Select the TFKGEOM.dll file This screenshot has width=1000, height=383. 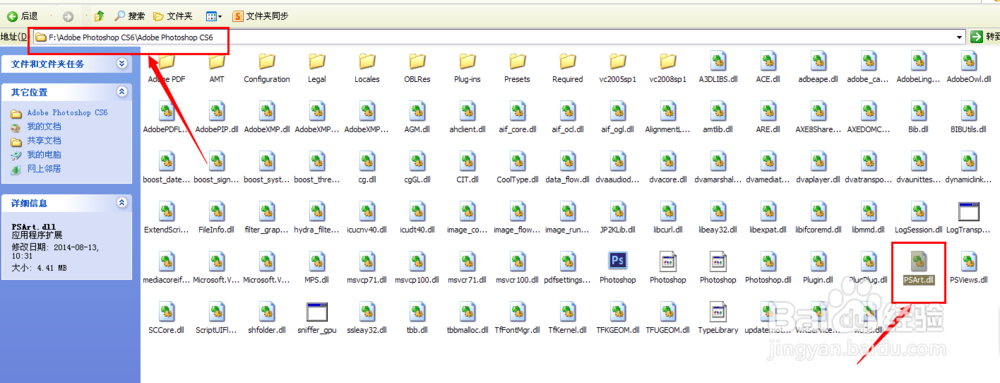617,318
